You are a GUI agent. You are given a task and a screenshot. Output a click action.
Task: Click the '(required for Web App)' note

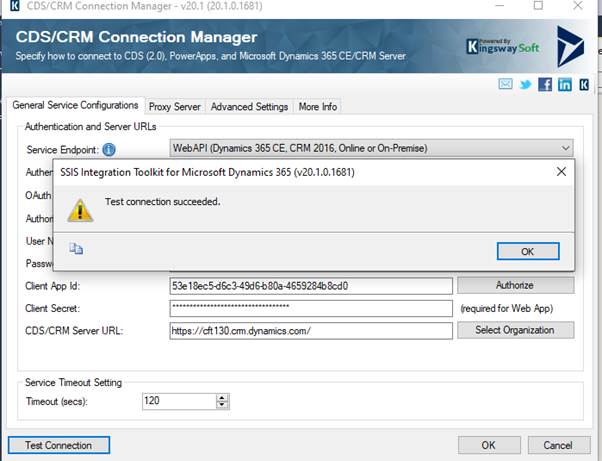(x=506, y=308)
